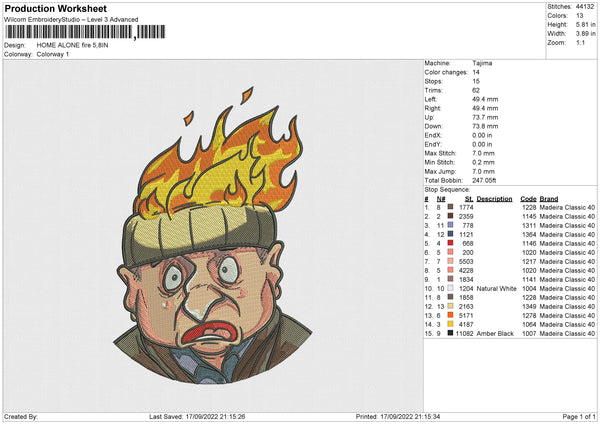Select the Min Stitch value 0.2 mm

point(483,162)
